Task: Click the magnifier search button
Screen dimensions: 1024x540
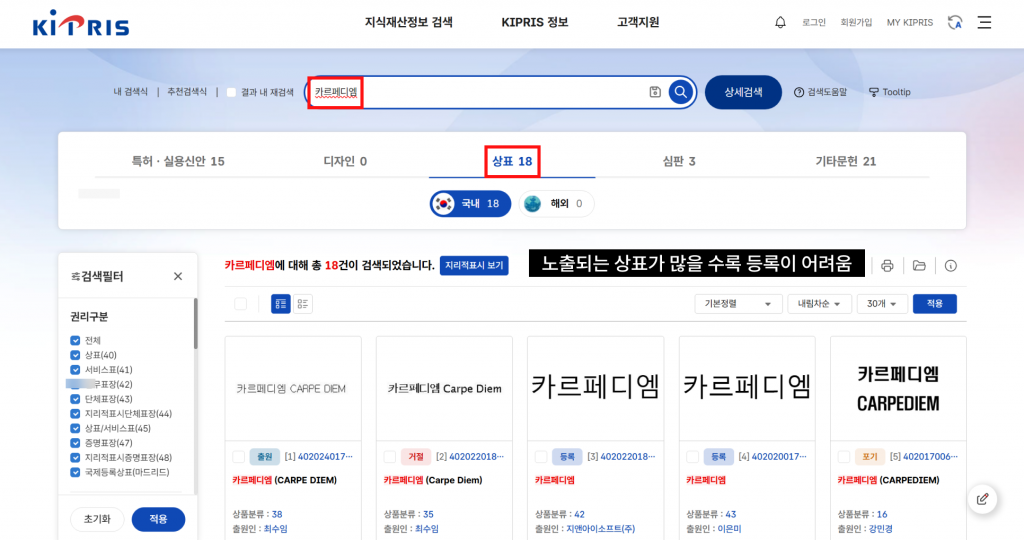Action: coord(680,92)
